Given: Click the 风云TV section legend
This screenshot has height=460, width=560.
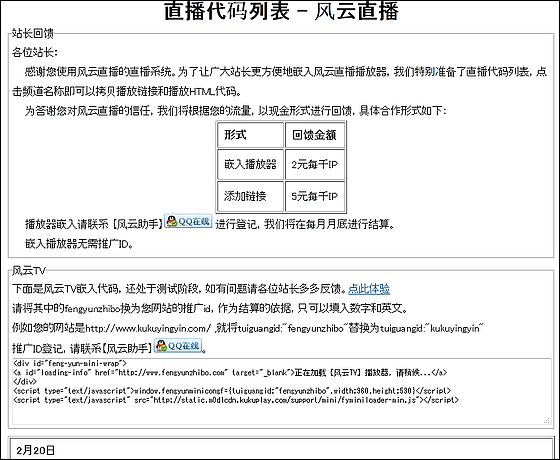Looking at the screenshot, I should pos(29,271).
